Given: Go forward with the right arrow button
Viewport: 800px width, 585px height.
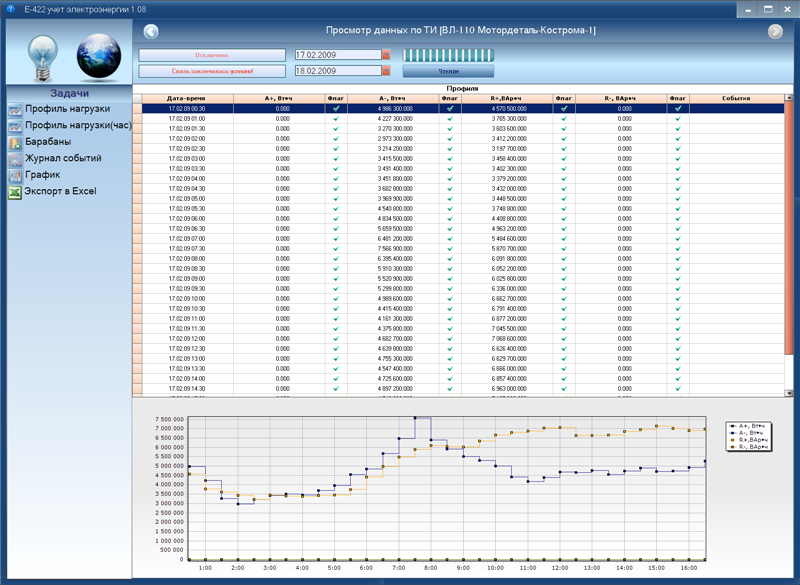Looking at the screenshot, I should [x=775, y=32].
